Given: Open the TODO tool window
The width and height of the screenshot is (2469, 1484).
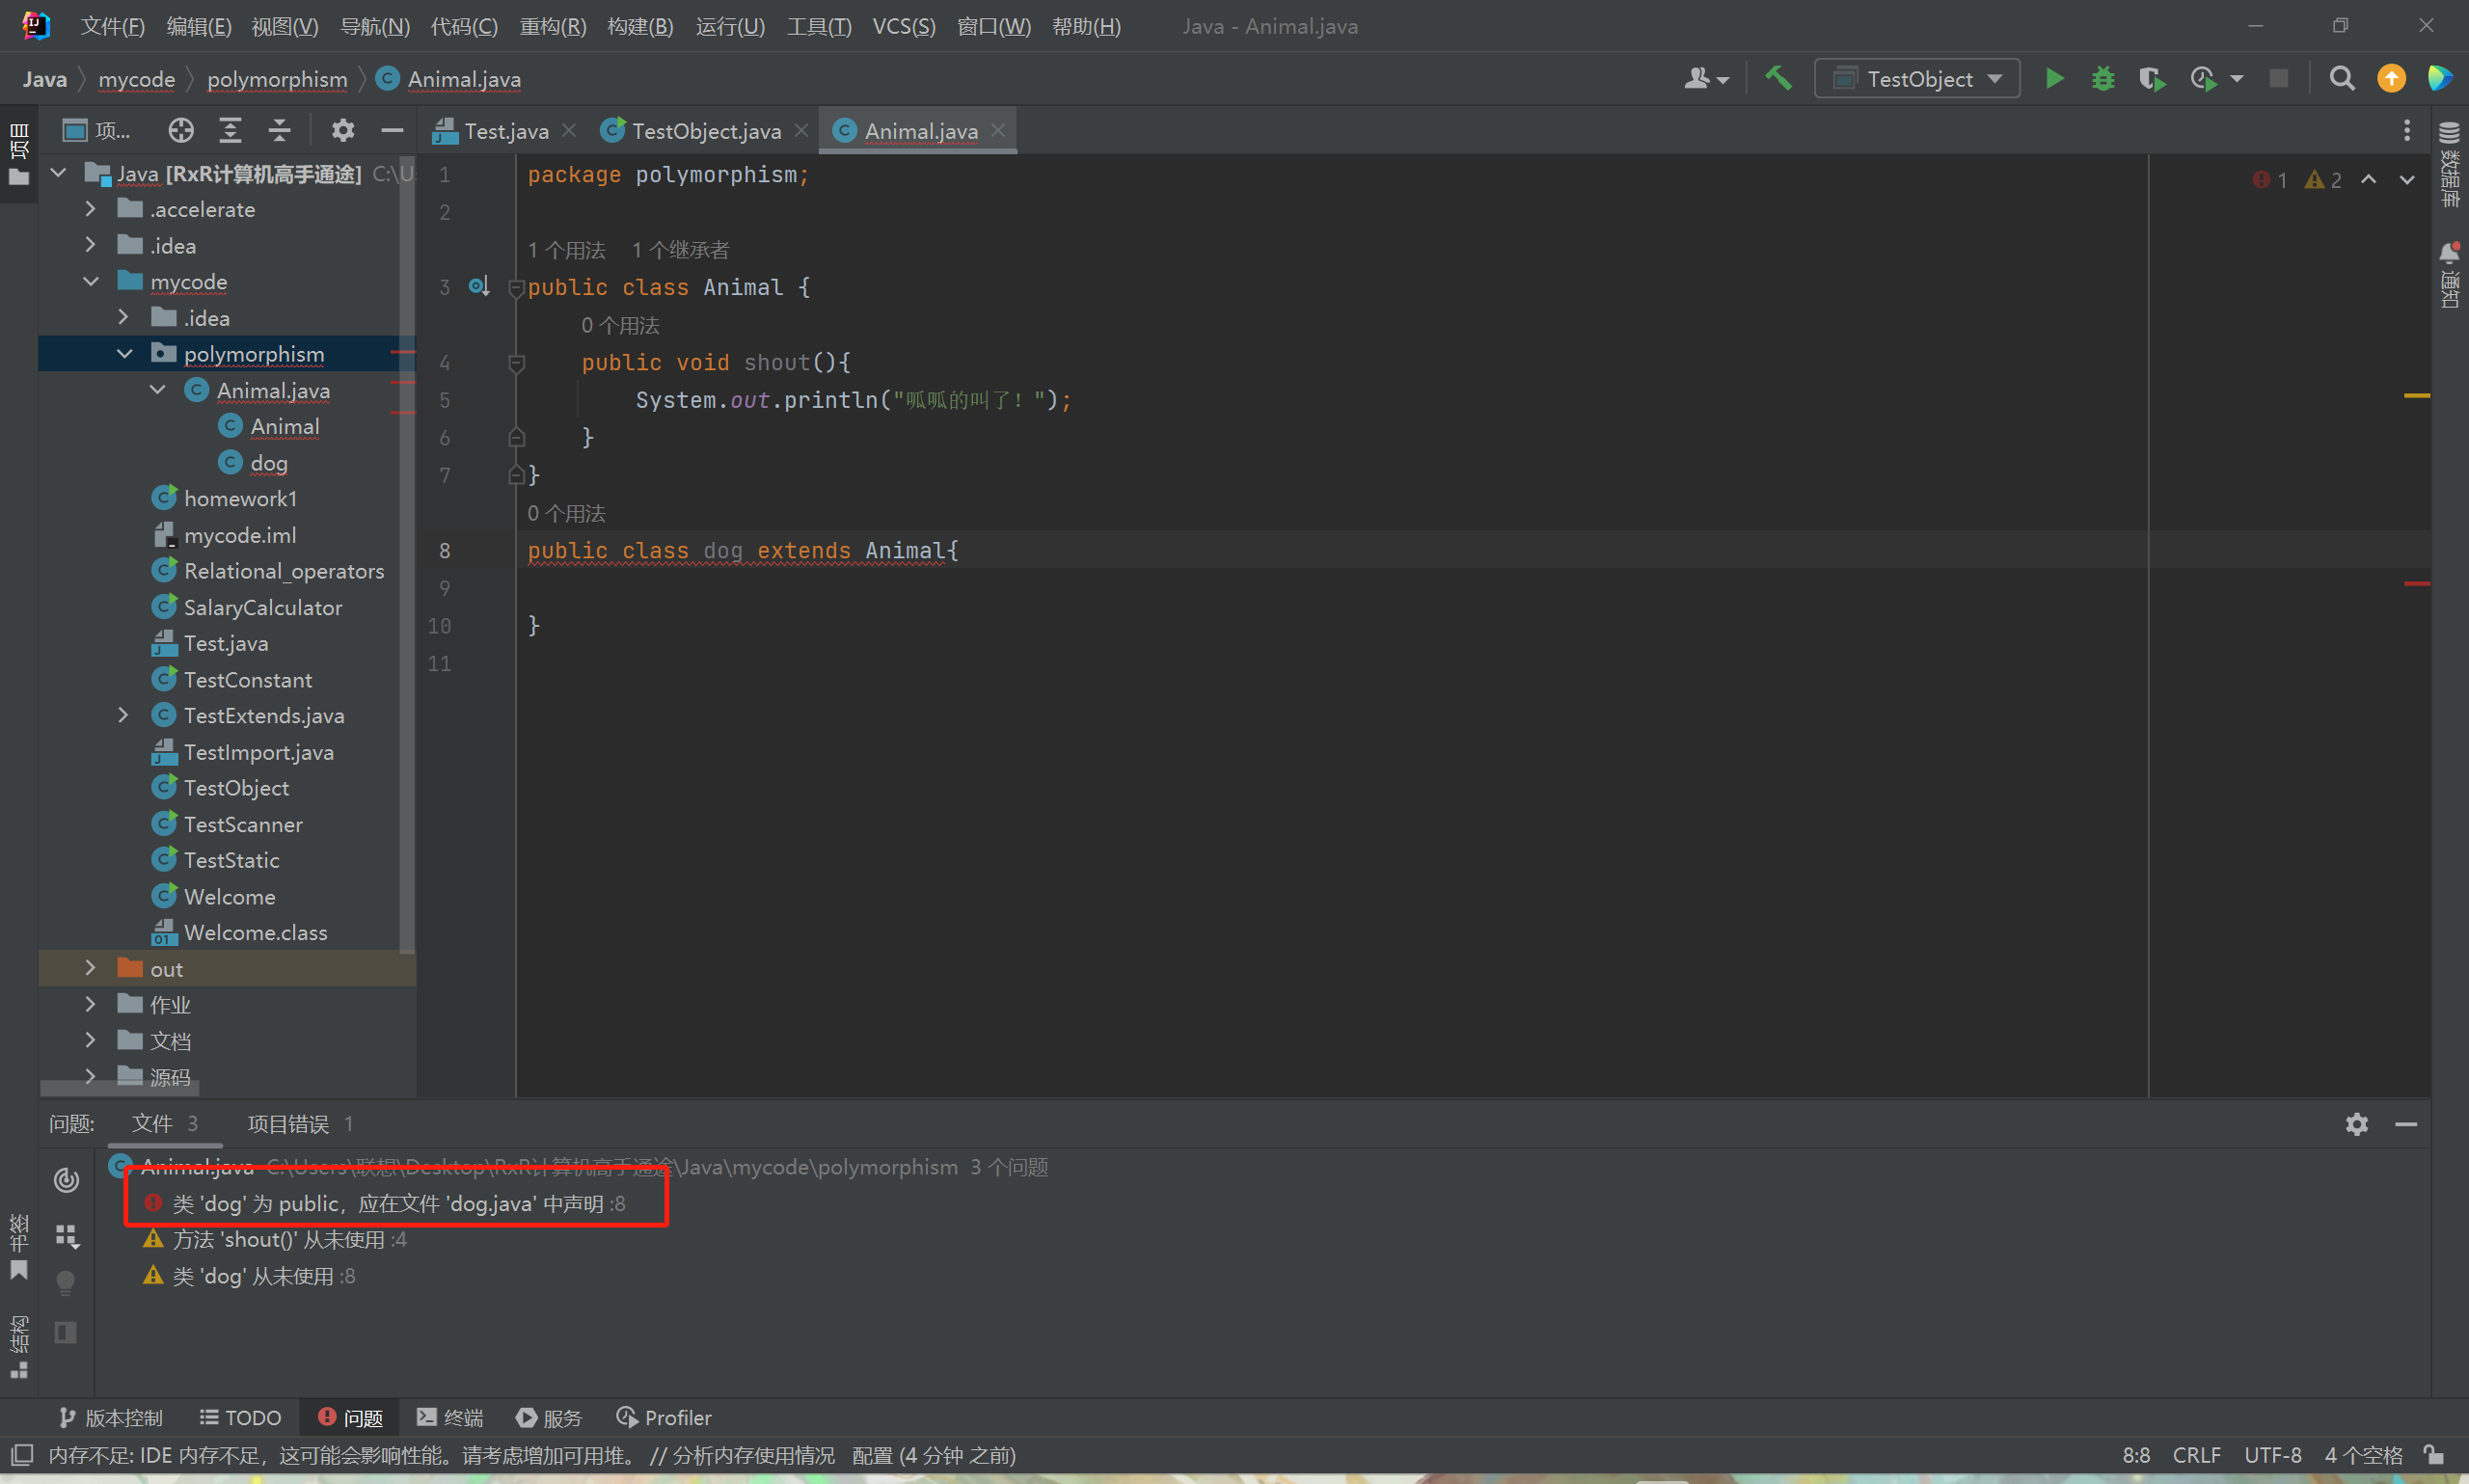Looking at the screenshot, I should coord(240,1418).
